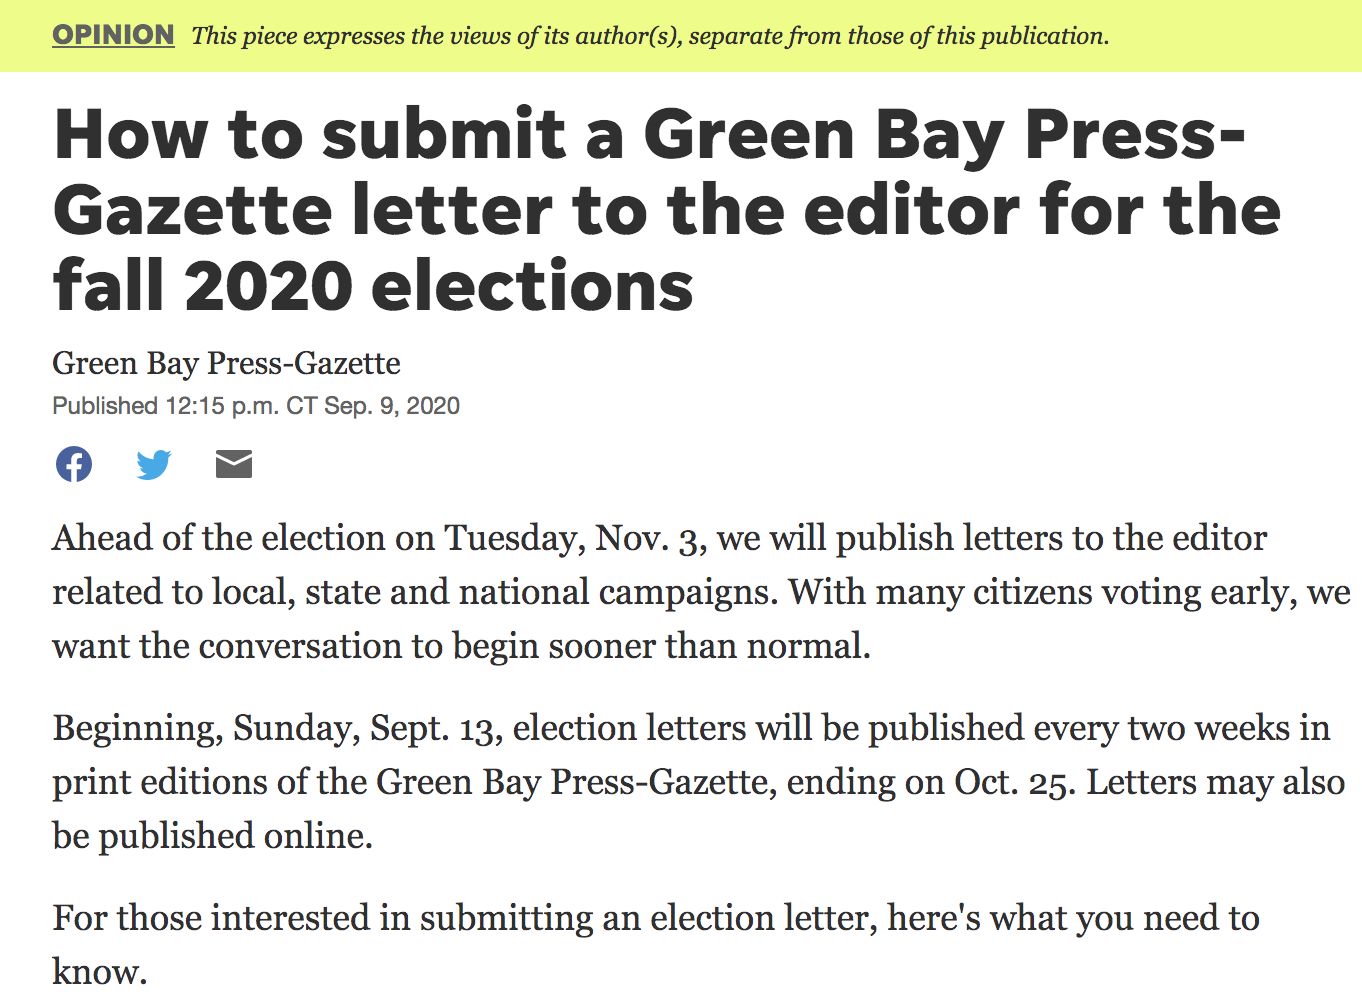
Task: Click the published date and time line
Action: click(256, 406)
